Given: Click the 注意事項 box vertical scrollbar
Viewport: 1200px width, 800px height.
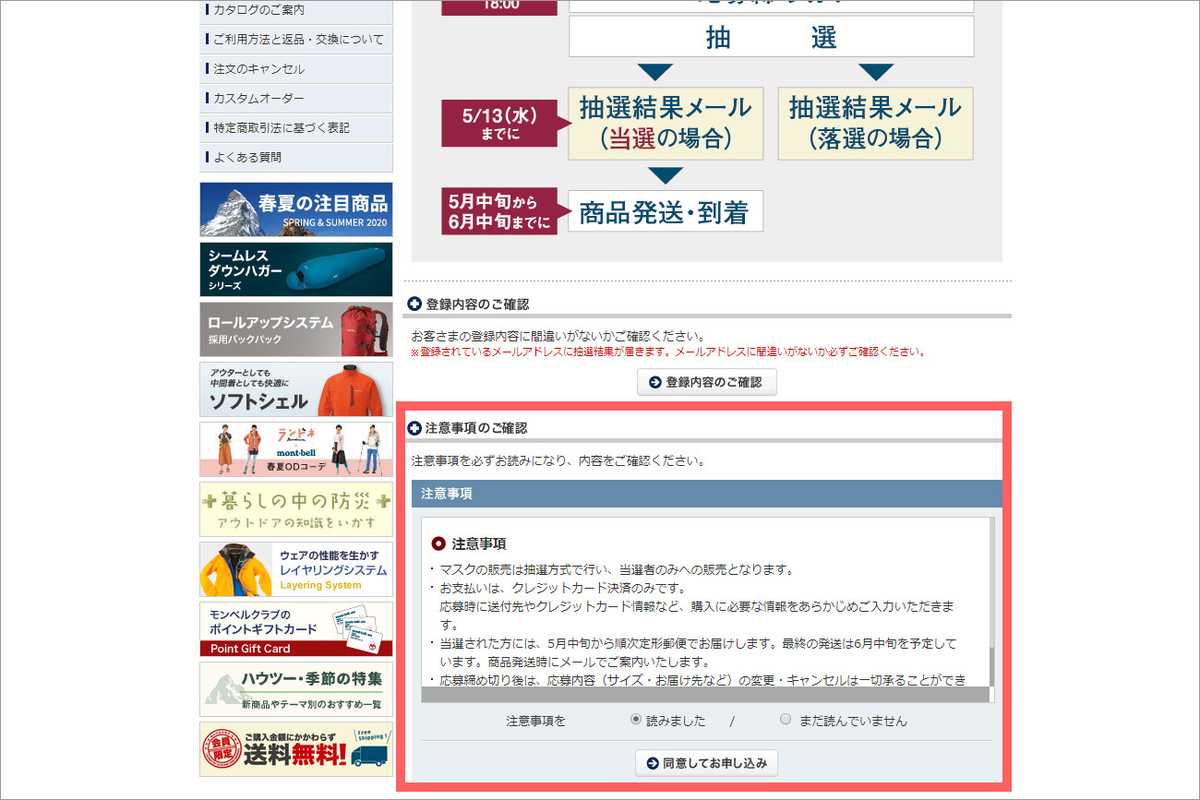Looking at the screenshot, I should pyautogui.click(x=992, y=602).
